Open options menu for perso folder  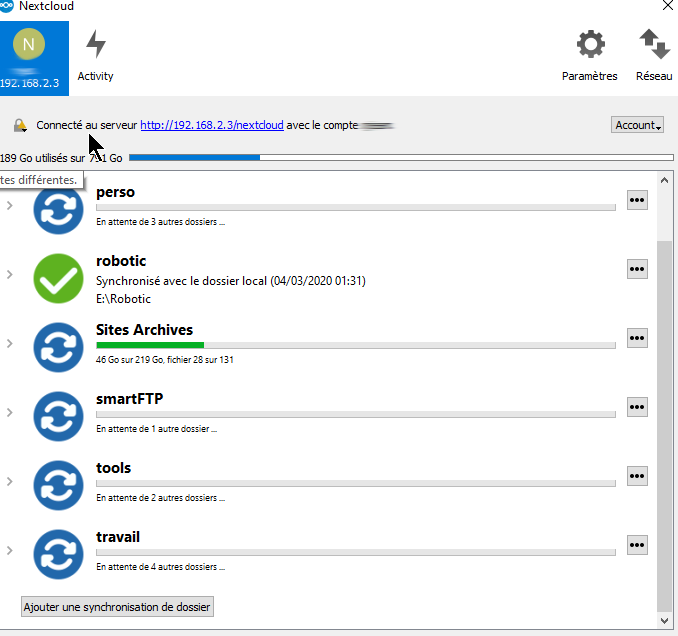point(637,200)
